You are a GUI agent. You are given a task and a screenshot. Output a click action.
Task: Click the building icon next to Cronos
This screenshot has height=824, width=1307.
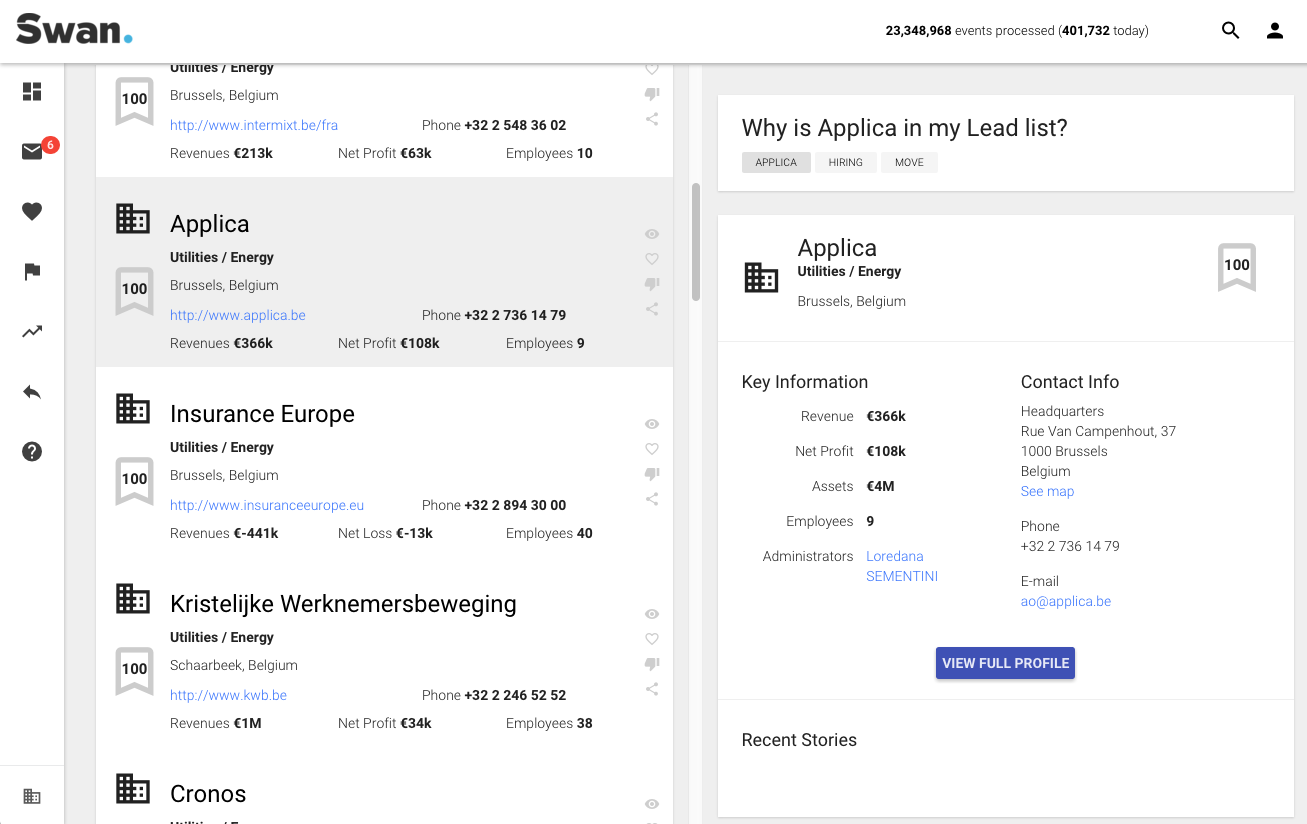tap(133, 789)
